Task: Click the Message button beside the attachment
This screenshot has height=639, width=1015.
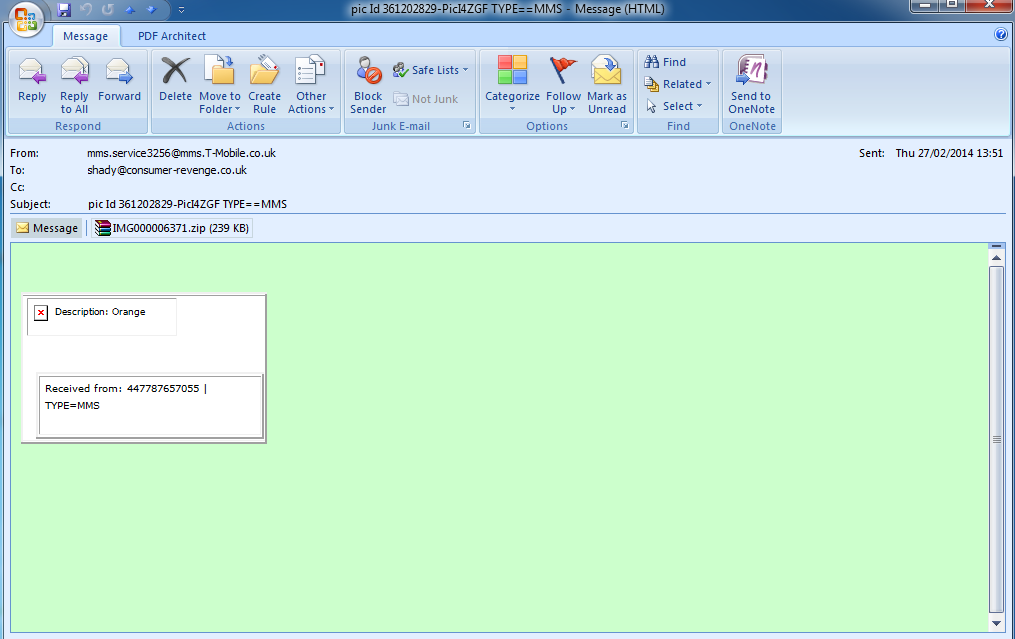Action: 47,228
